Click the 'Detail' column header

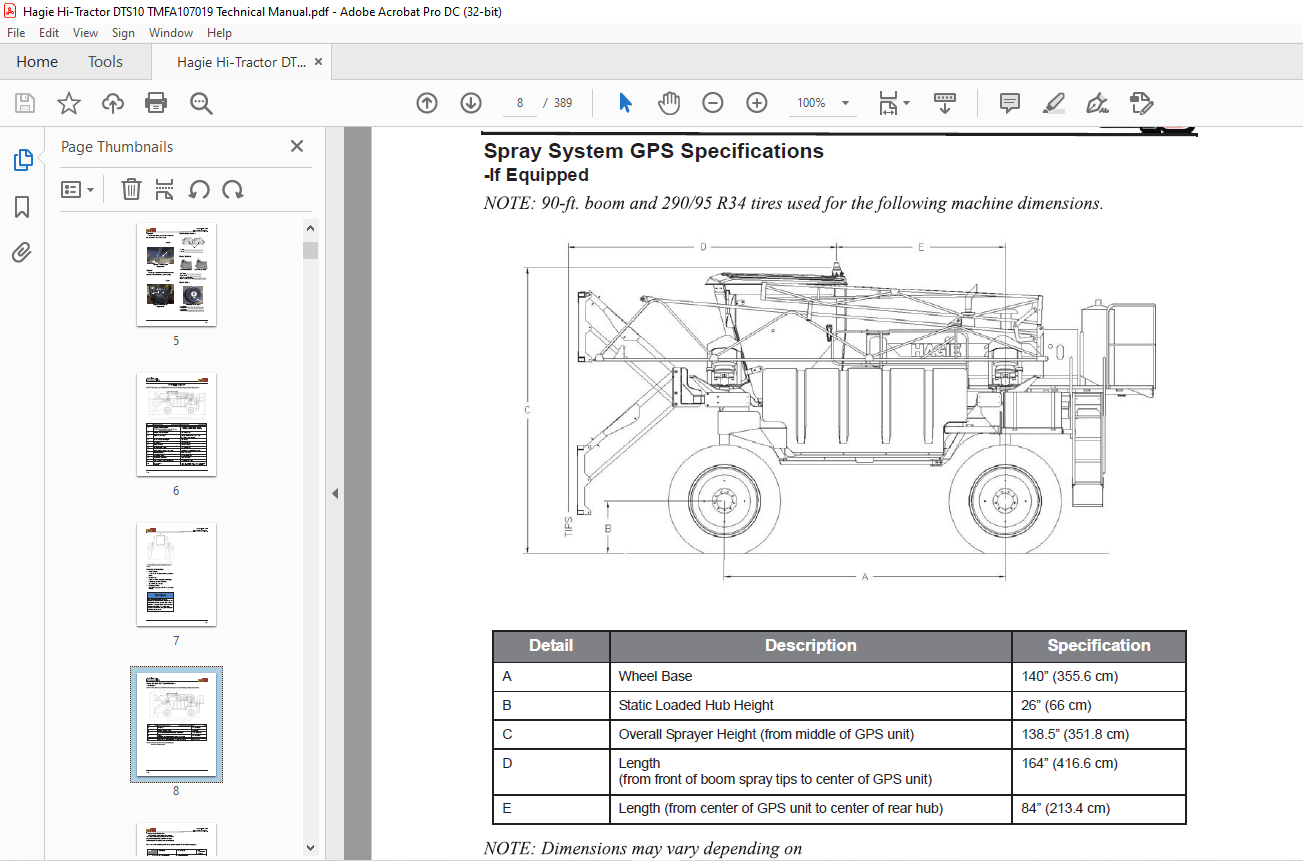pos(551,646)
